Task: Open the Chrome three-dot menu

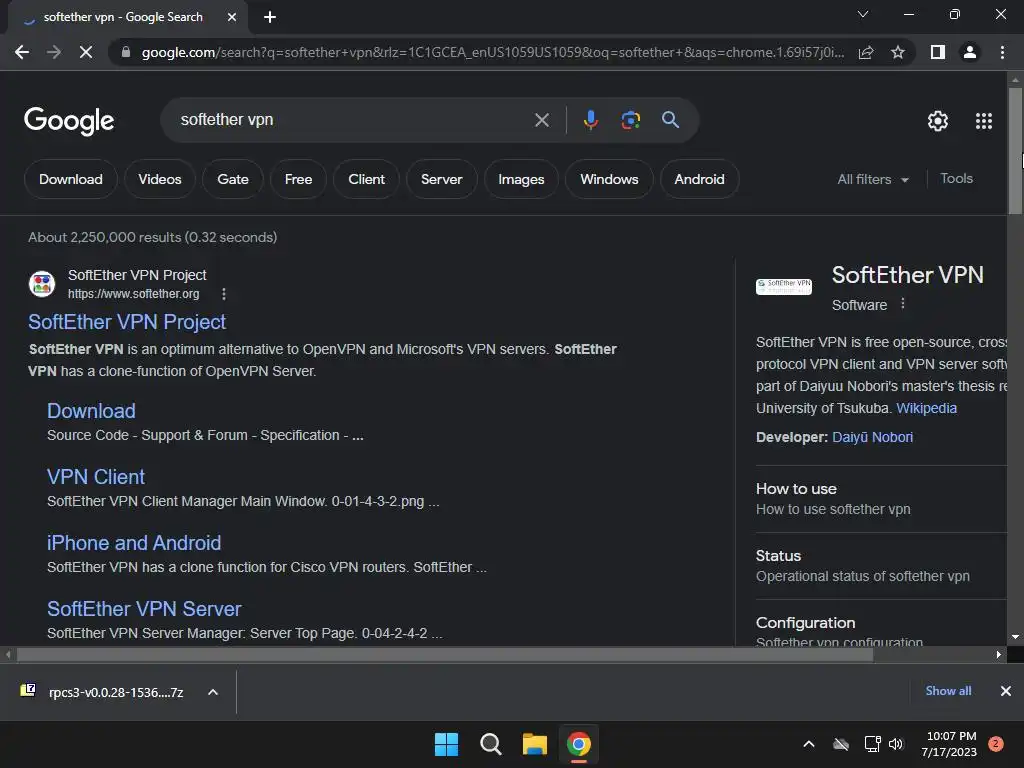Action: click(1002, 52)
